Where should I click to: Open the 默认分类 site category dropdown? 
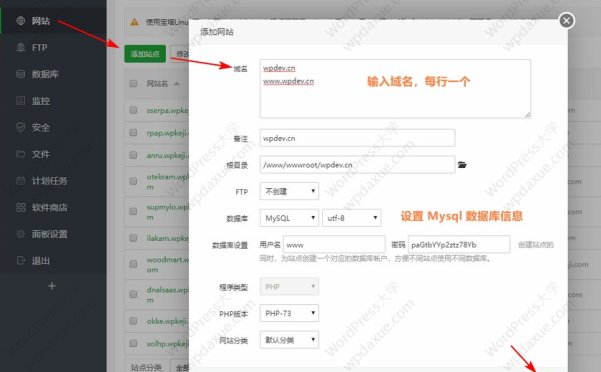pyautogui.click(x=289, y=340)
